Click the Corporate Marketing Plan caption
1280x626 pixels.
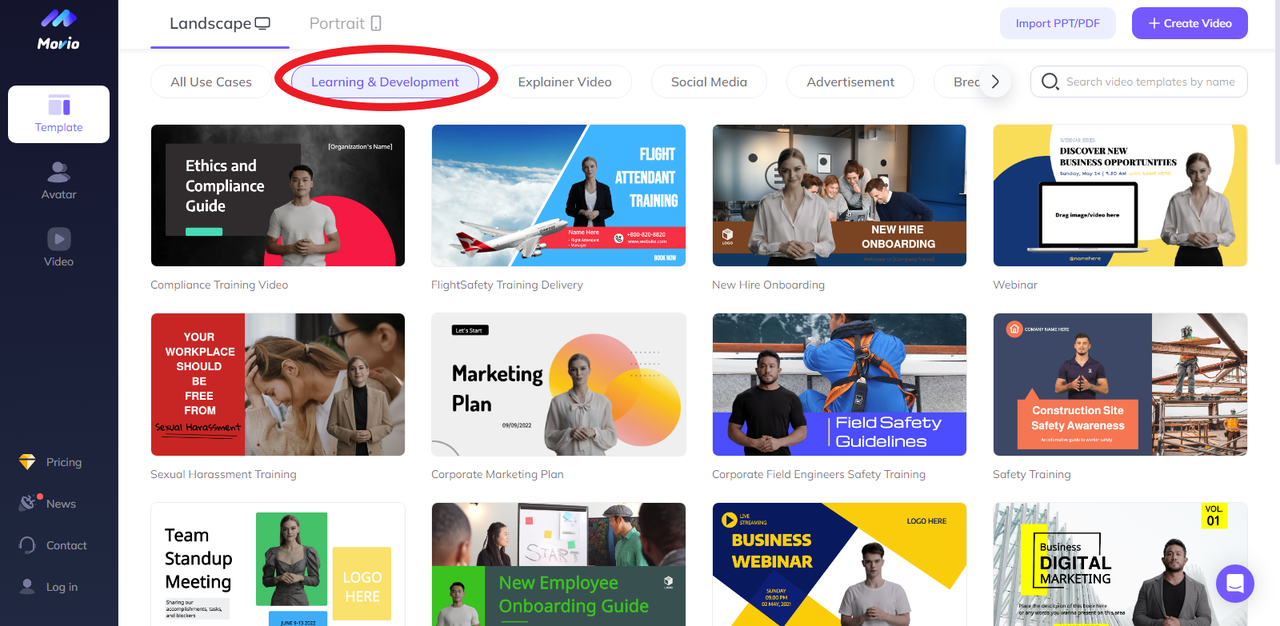pos(497,474)
